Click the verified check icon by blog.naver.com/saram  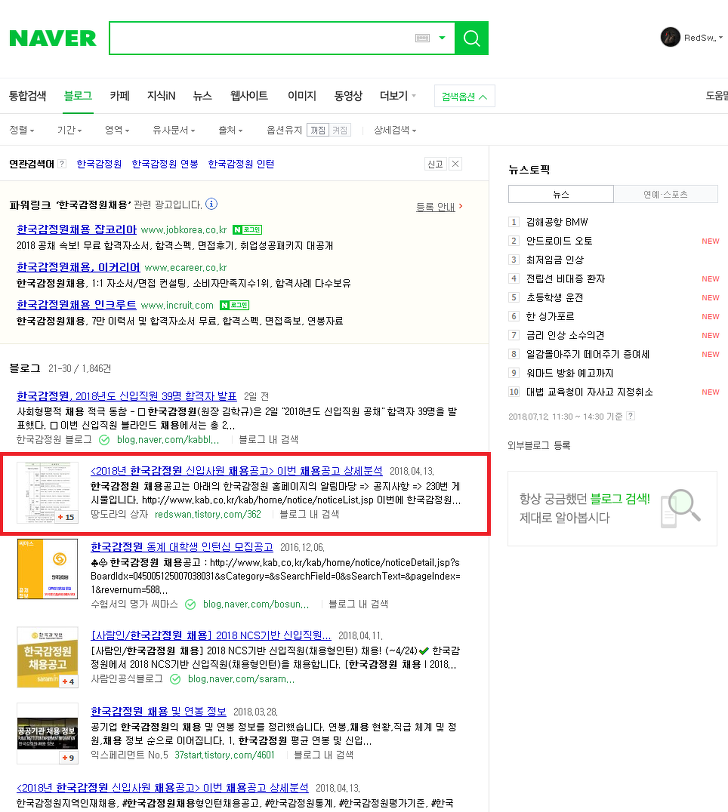tap(176, 679)
